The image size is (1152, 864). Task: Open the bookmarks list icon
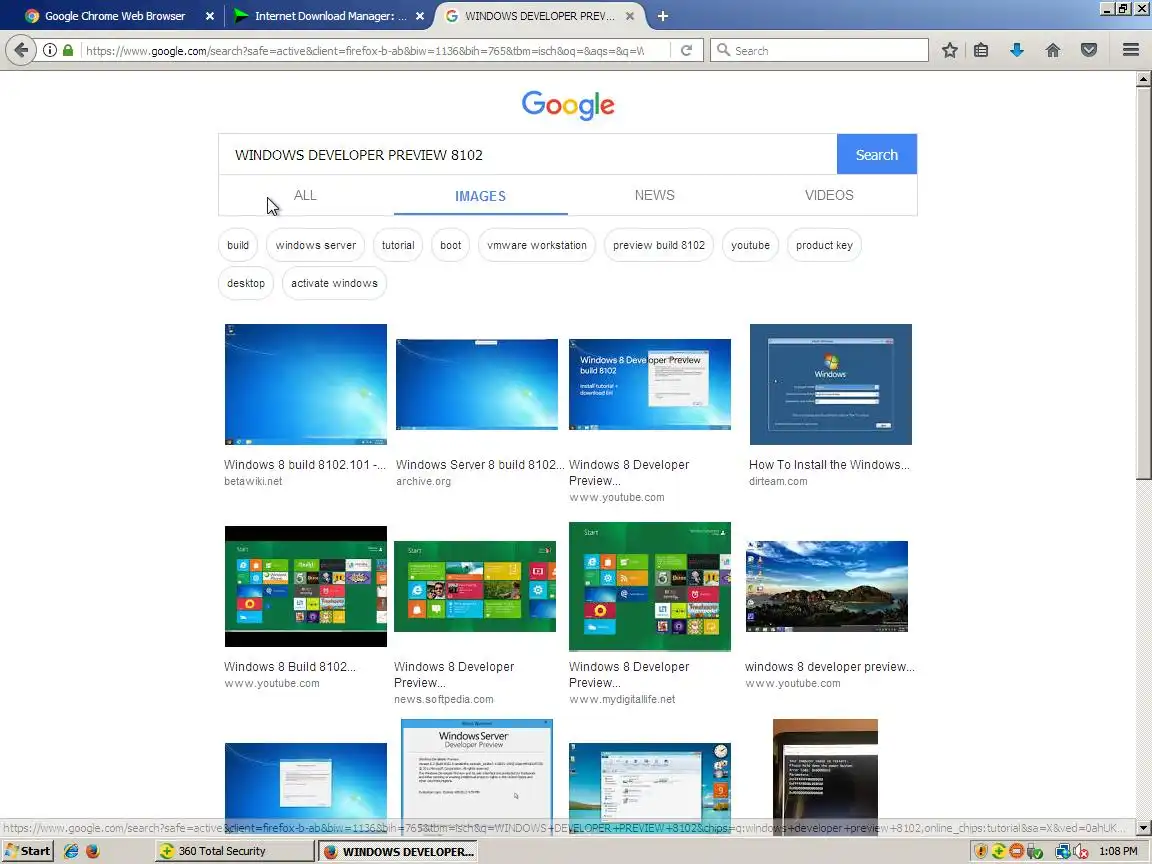(981, 50)
